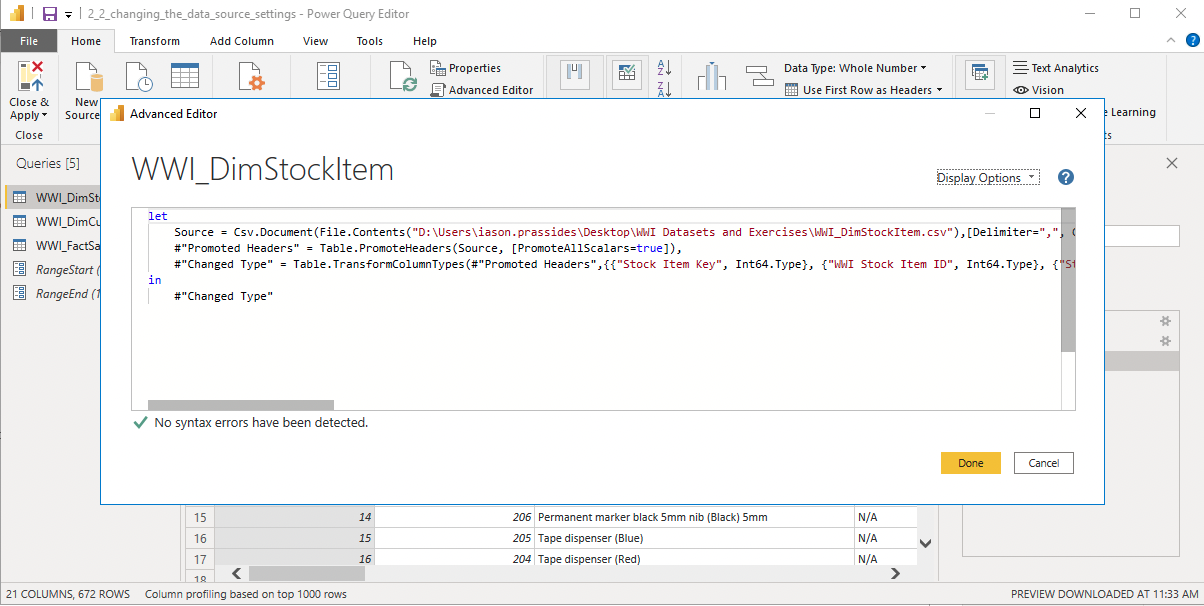Select the WWI_DimStockItem query
The image size is (1204, 606).
[55, 197]
